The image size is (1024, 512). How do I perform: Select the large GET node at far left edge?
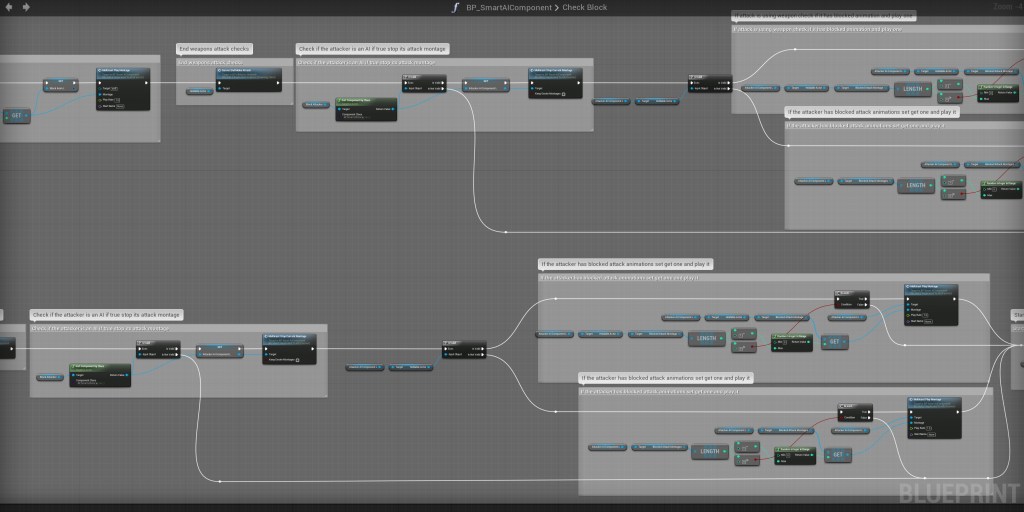[x=16, y=116]
